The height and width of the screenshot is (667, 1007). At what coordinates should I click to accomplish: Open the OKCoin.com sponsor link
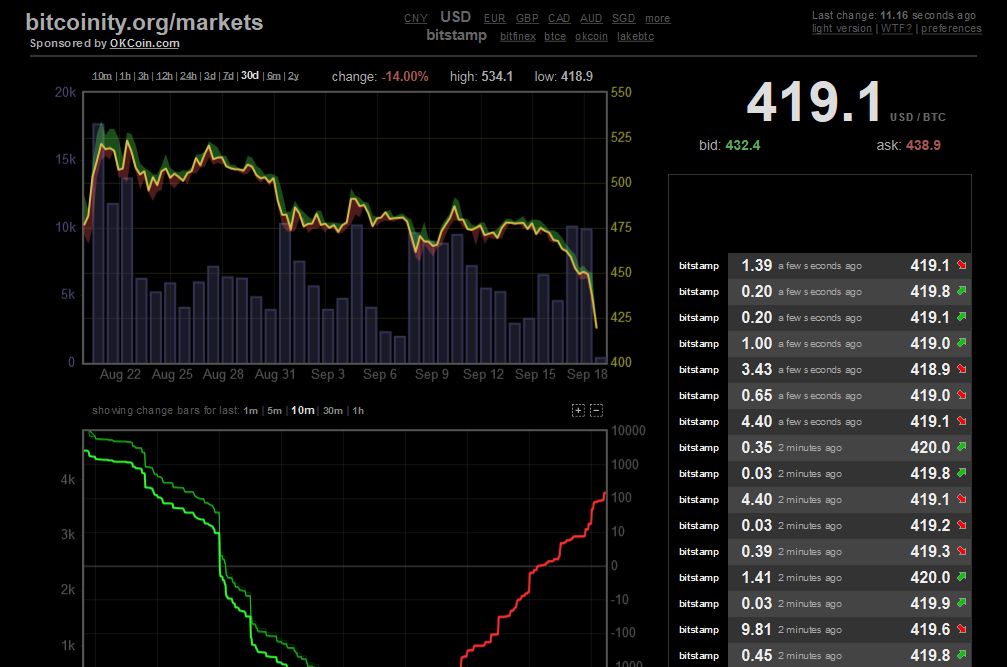coord(144,43)
